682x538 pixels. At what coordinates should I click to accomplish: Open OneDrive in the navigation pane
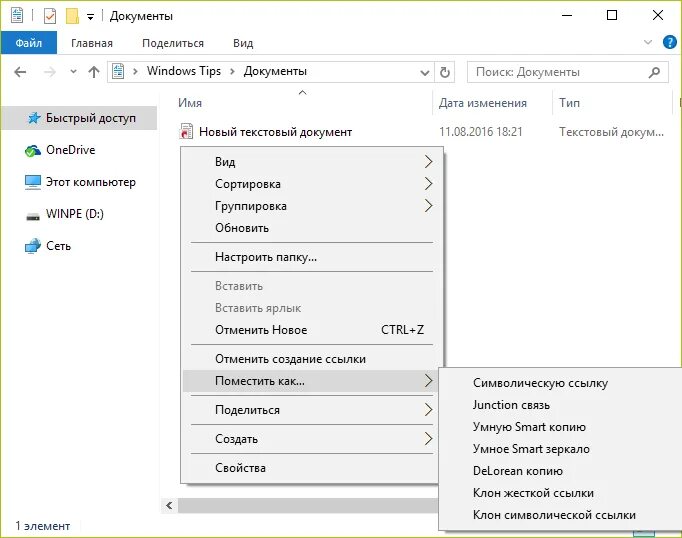pyautogui.click(x=69, y=150)
